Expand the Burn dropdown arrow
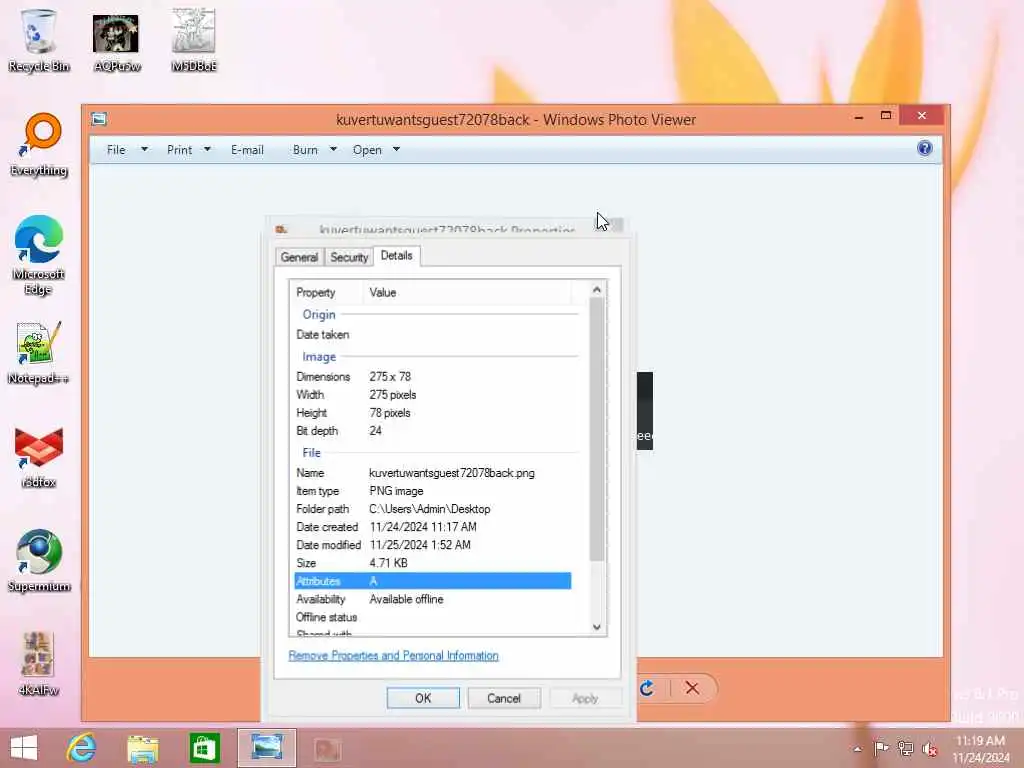 pyautogui.click(x=333, y=150)
